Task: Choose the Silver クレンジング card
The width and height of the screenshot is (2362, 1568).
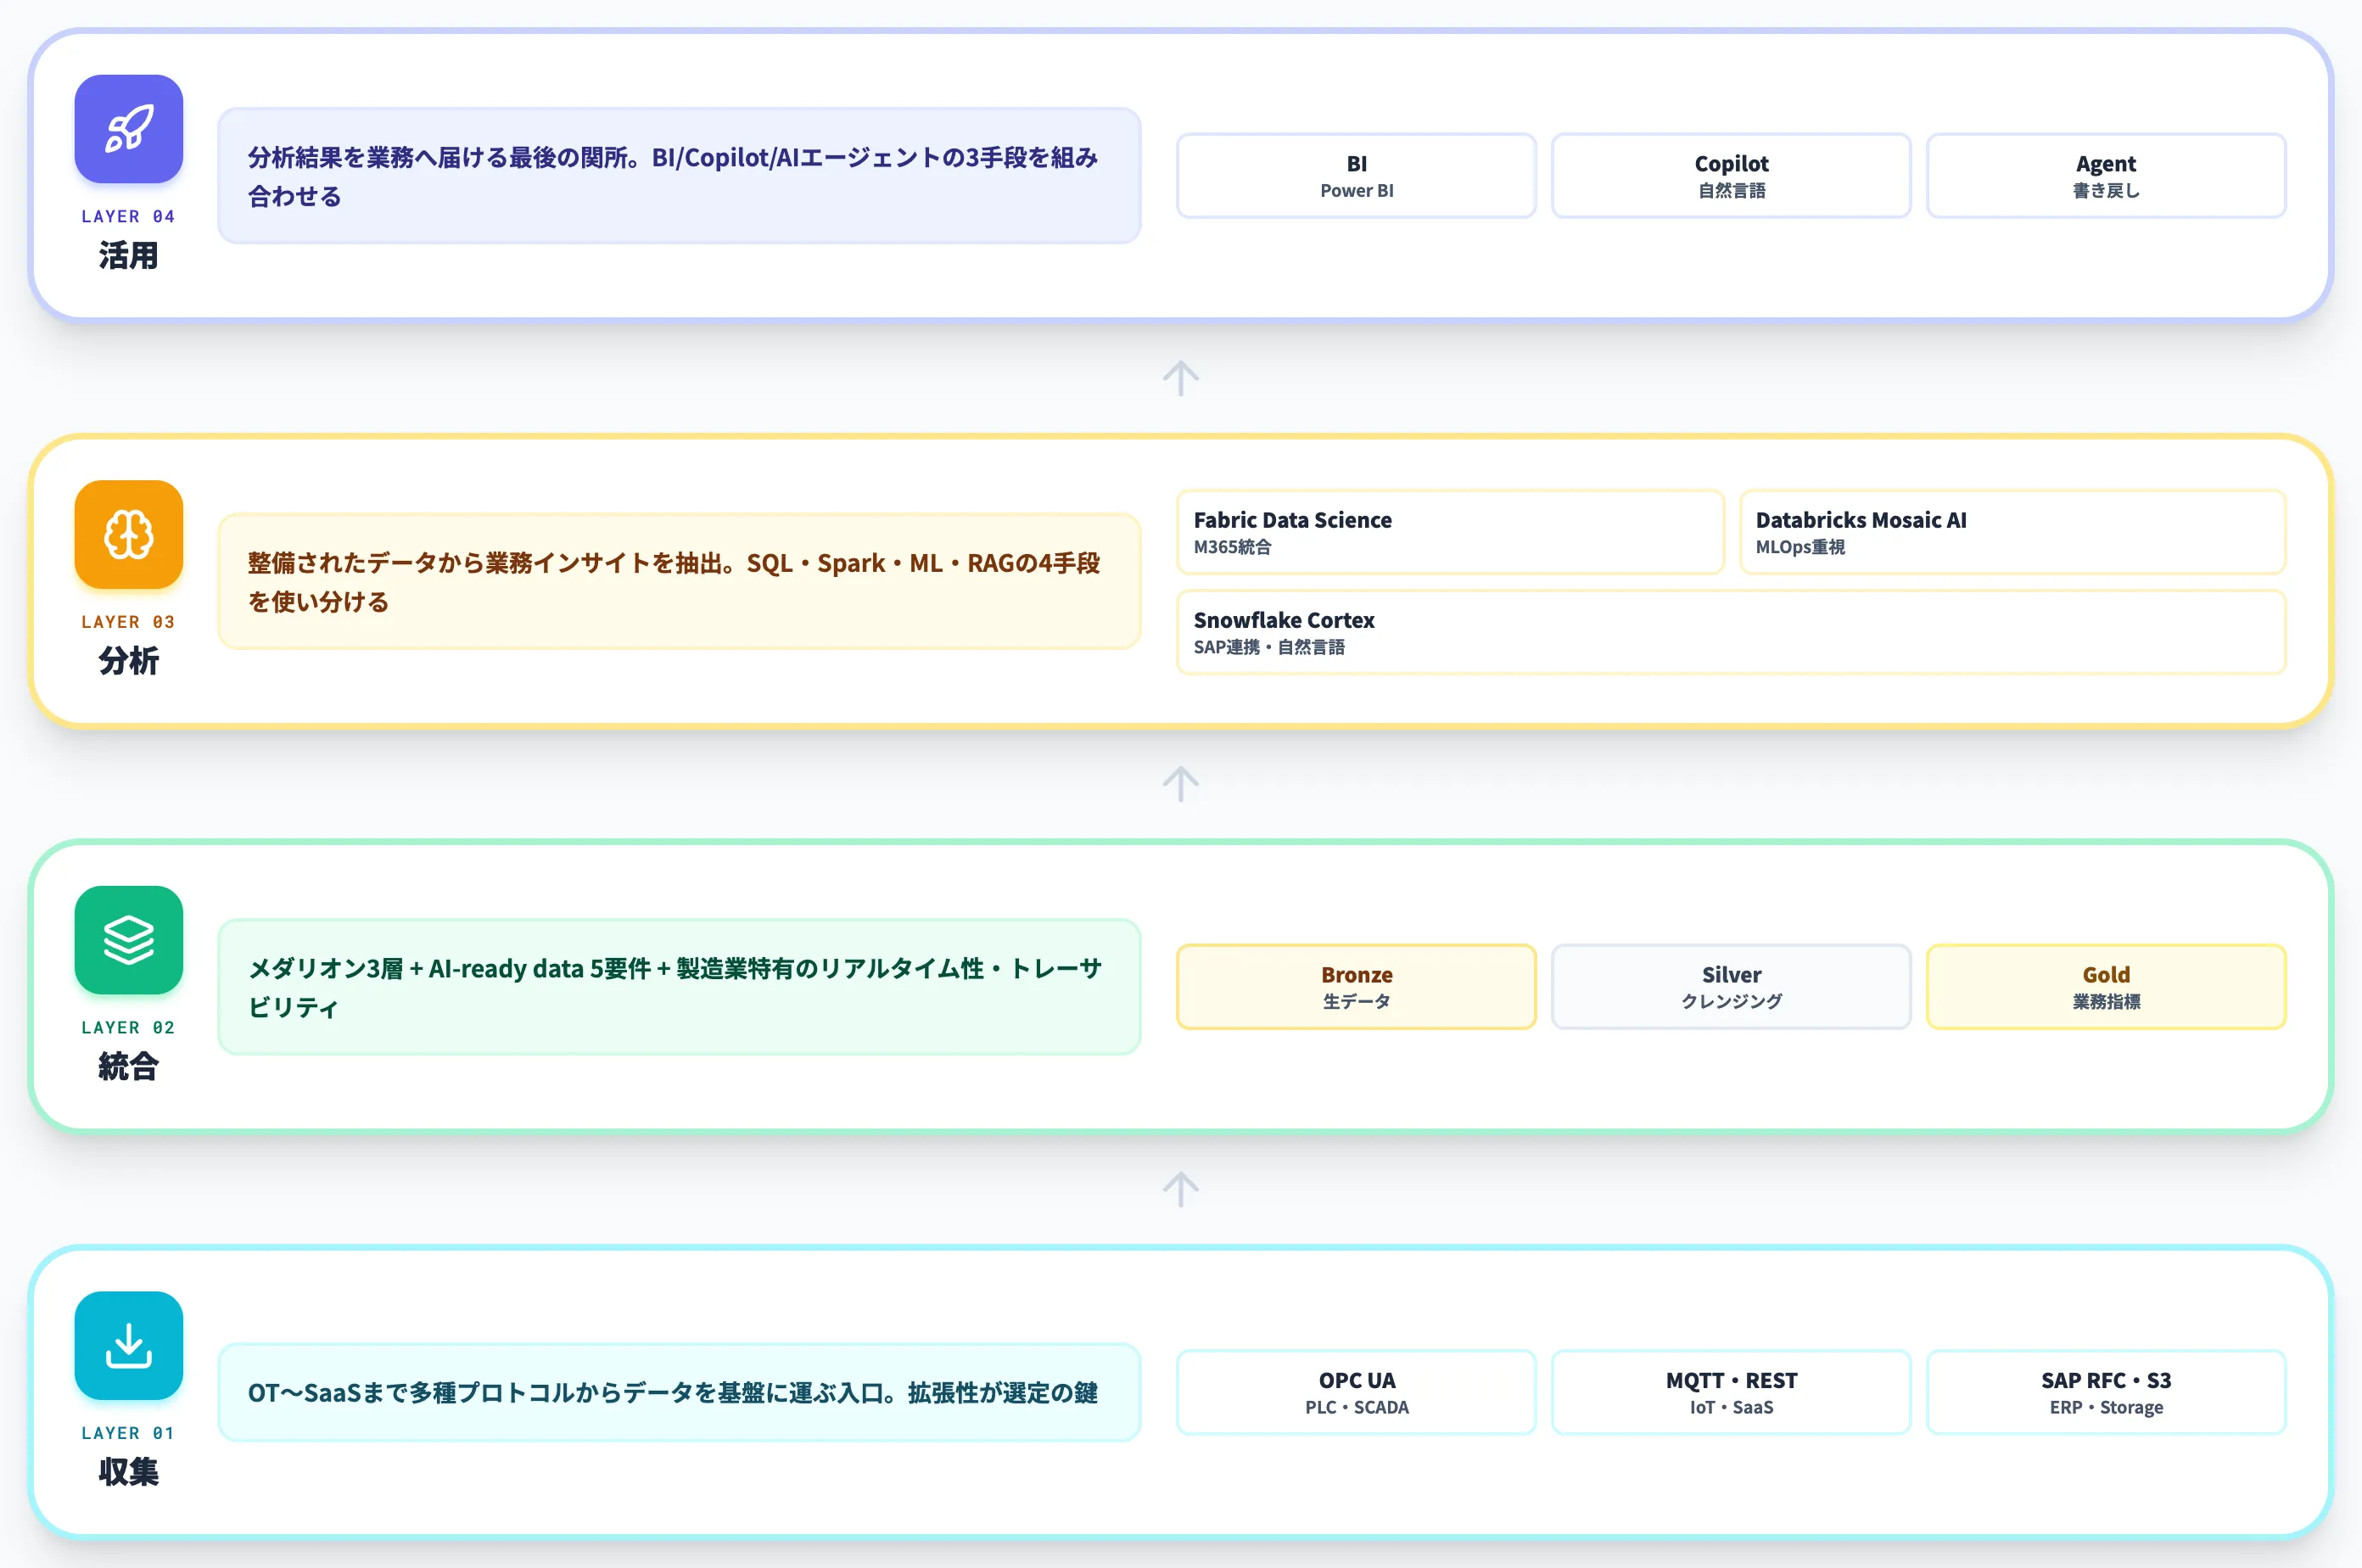Action: 1731,987
